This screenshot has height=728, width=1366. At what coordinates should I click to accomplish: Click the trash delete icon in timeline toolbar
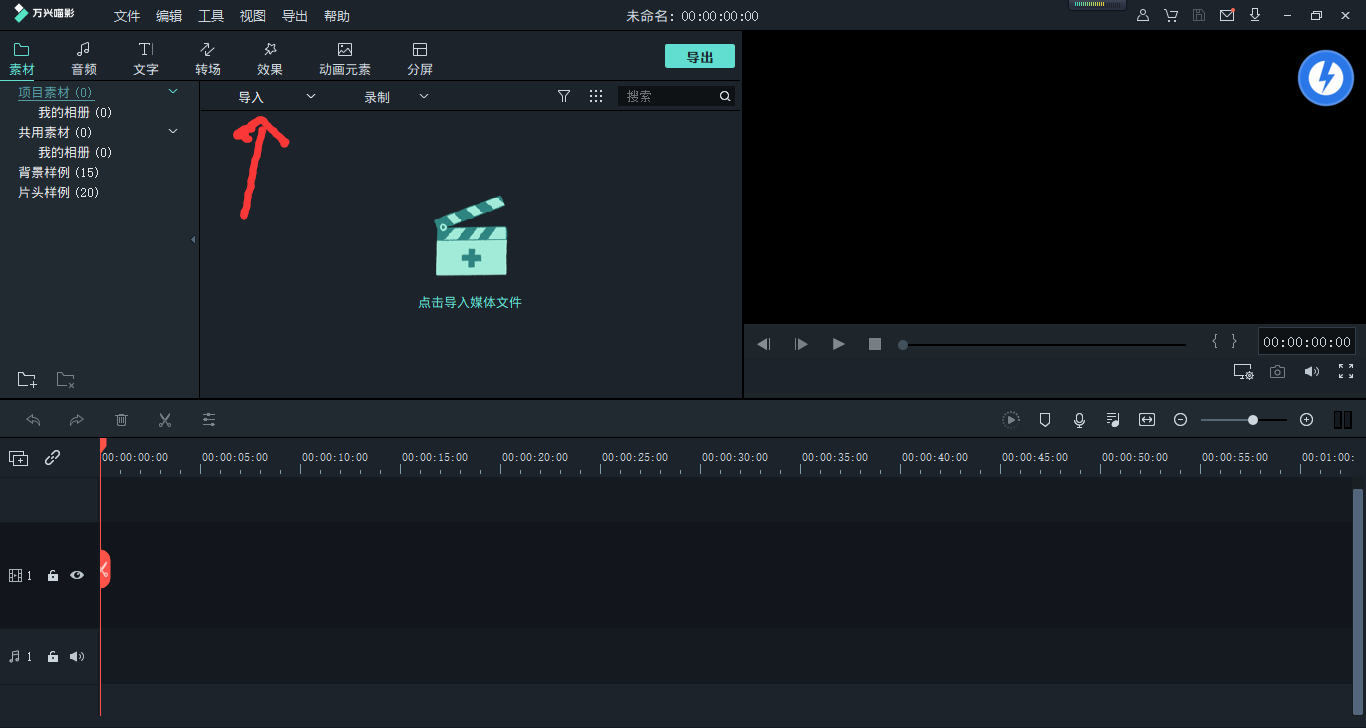121,420
